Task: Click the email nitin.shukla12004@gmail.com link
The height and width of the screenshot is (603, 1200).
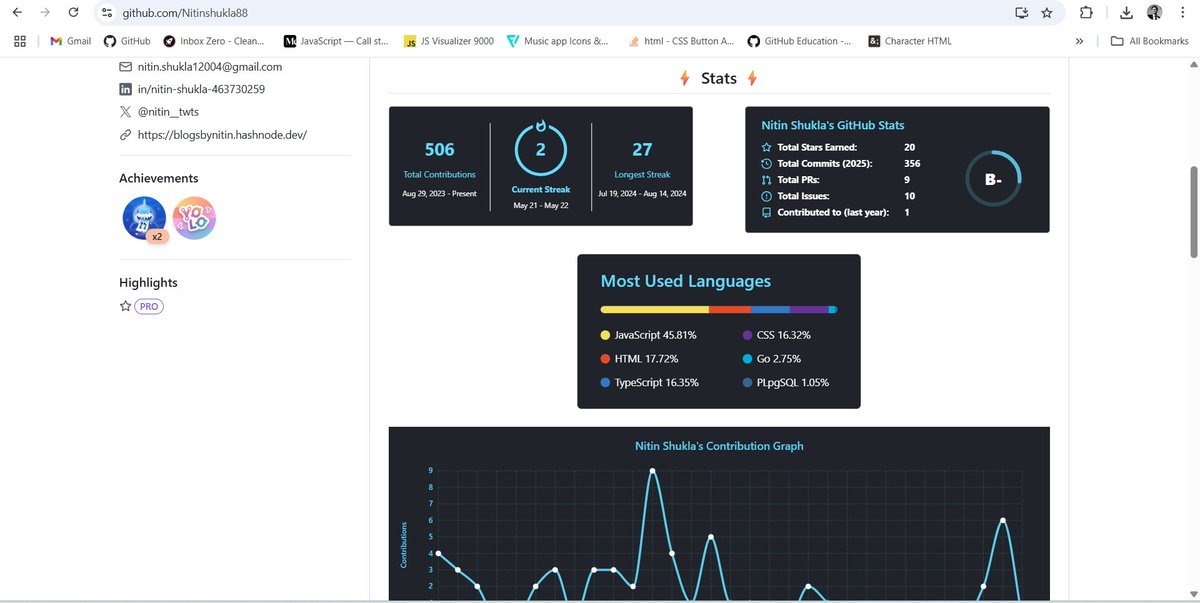Action: coord(210,67)
